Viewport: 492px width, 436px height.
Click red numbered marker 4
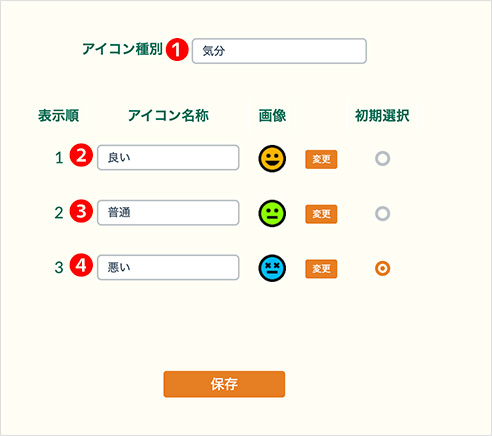click(x=81, y=266)
